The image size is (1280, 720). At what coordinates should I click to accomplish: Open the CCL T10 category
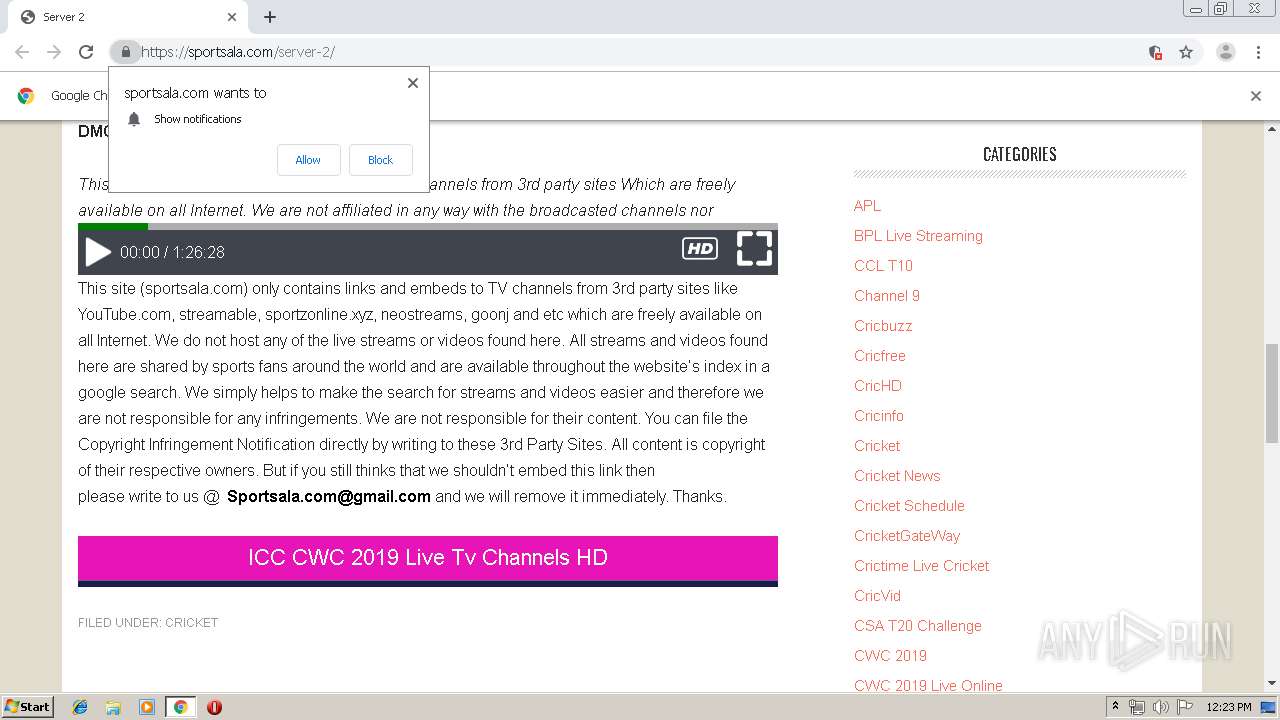pyautogui.click(x=883, y=265)
